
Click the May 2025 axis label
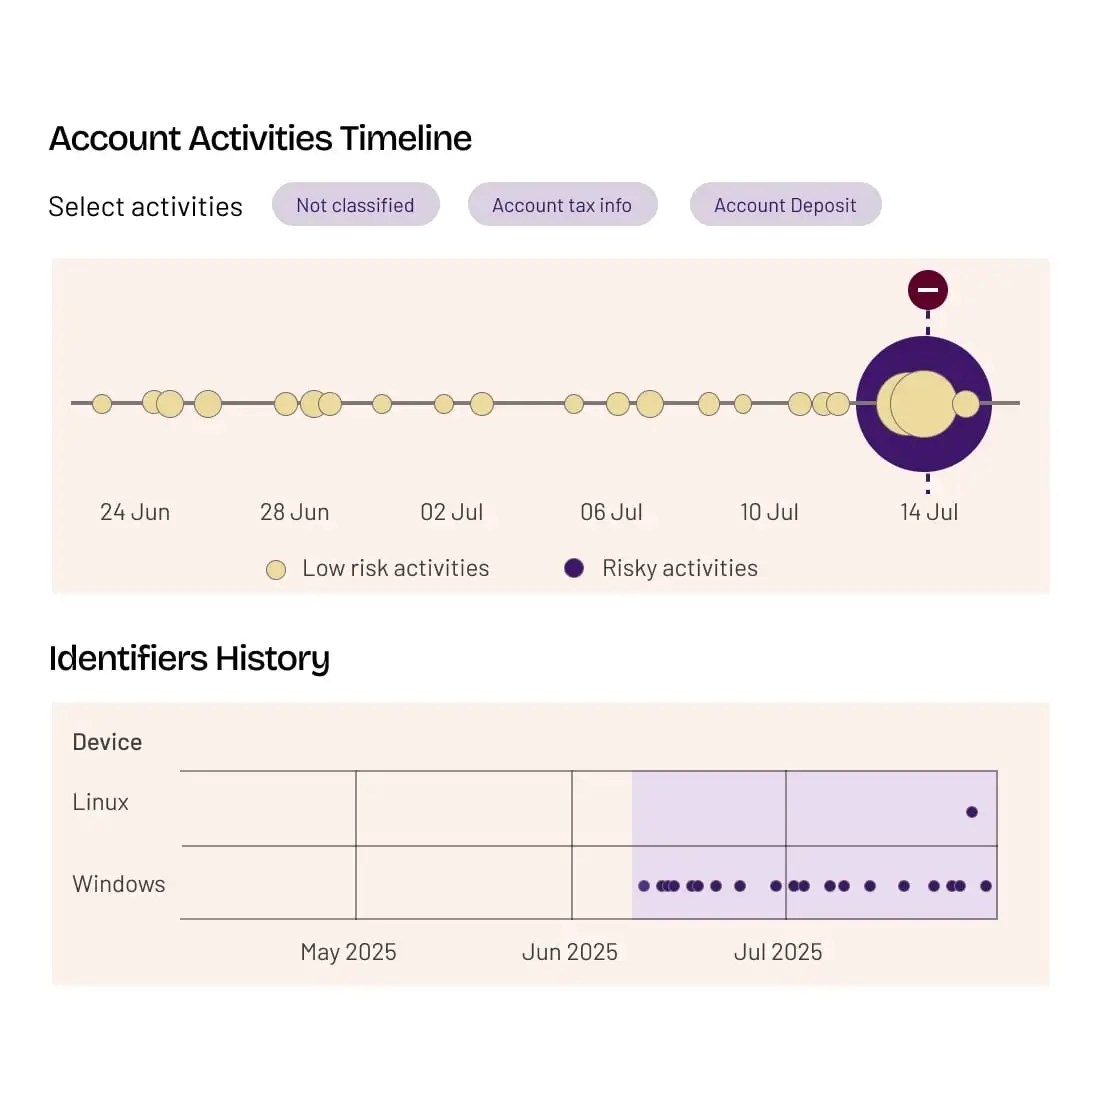click(348, 952)
